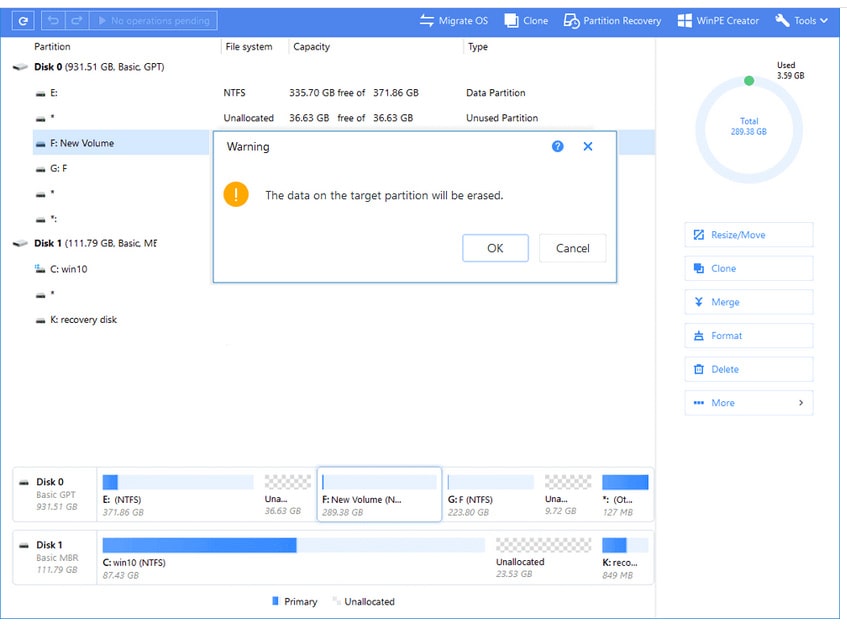Screen dimensions: 847x625
Task: Select K: reco... block in disk map
Action: click(625, 558)
